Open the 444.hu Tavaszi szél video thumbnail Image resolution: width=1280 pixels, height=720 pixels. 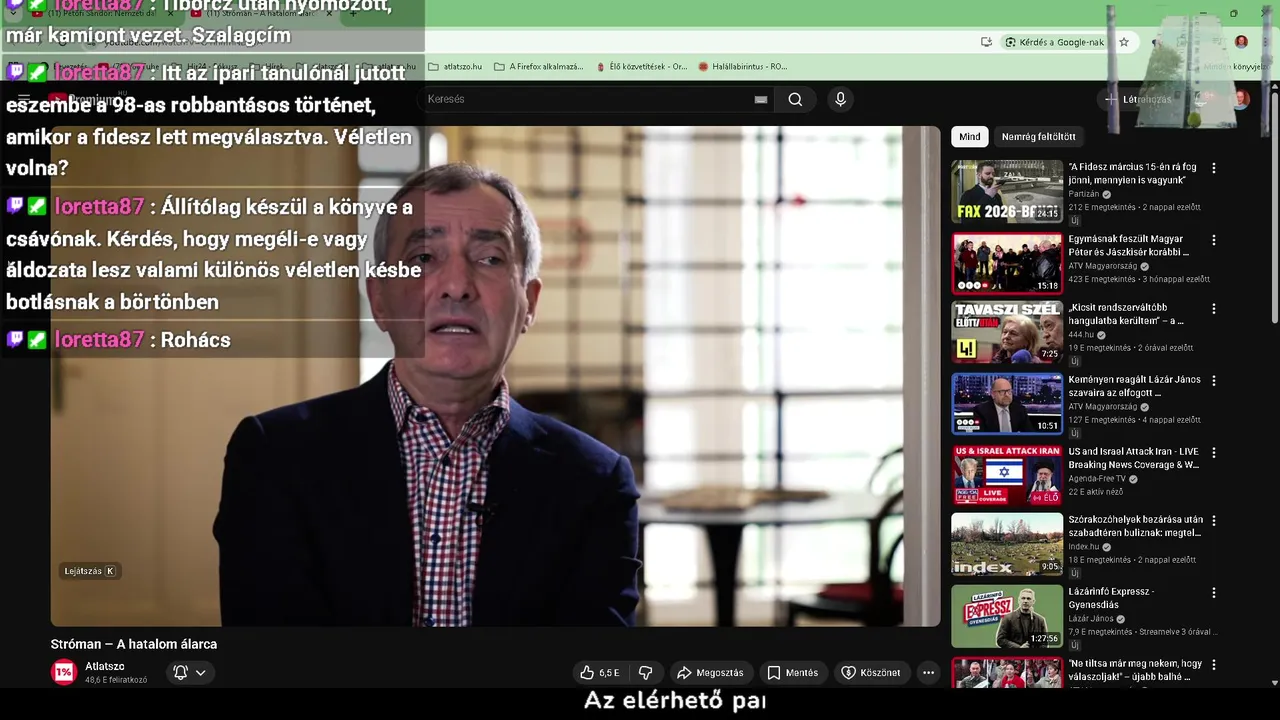coord(1007,332)
